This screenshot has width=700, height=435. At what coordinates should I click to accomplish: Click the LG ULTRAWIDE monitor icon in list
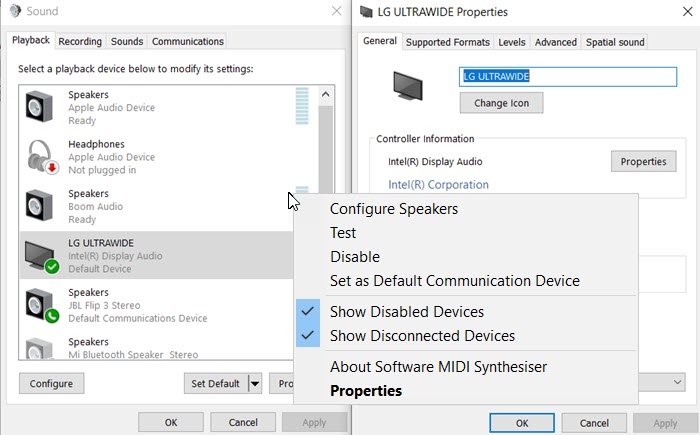[x=41, y=255]
